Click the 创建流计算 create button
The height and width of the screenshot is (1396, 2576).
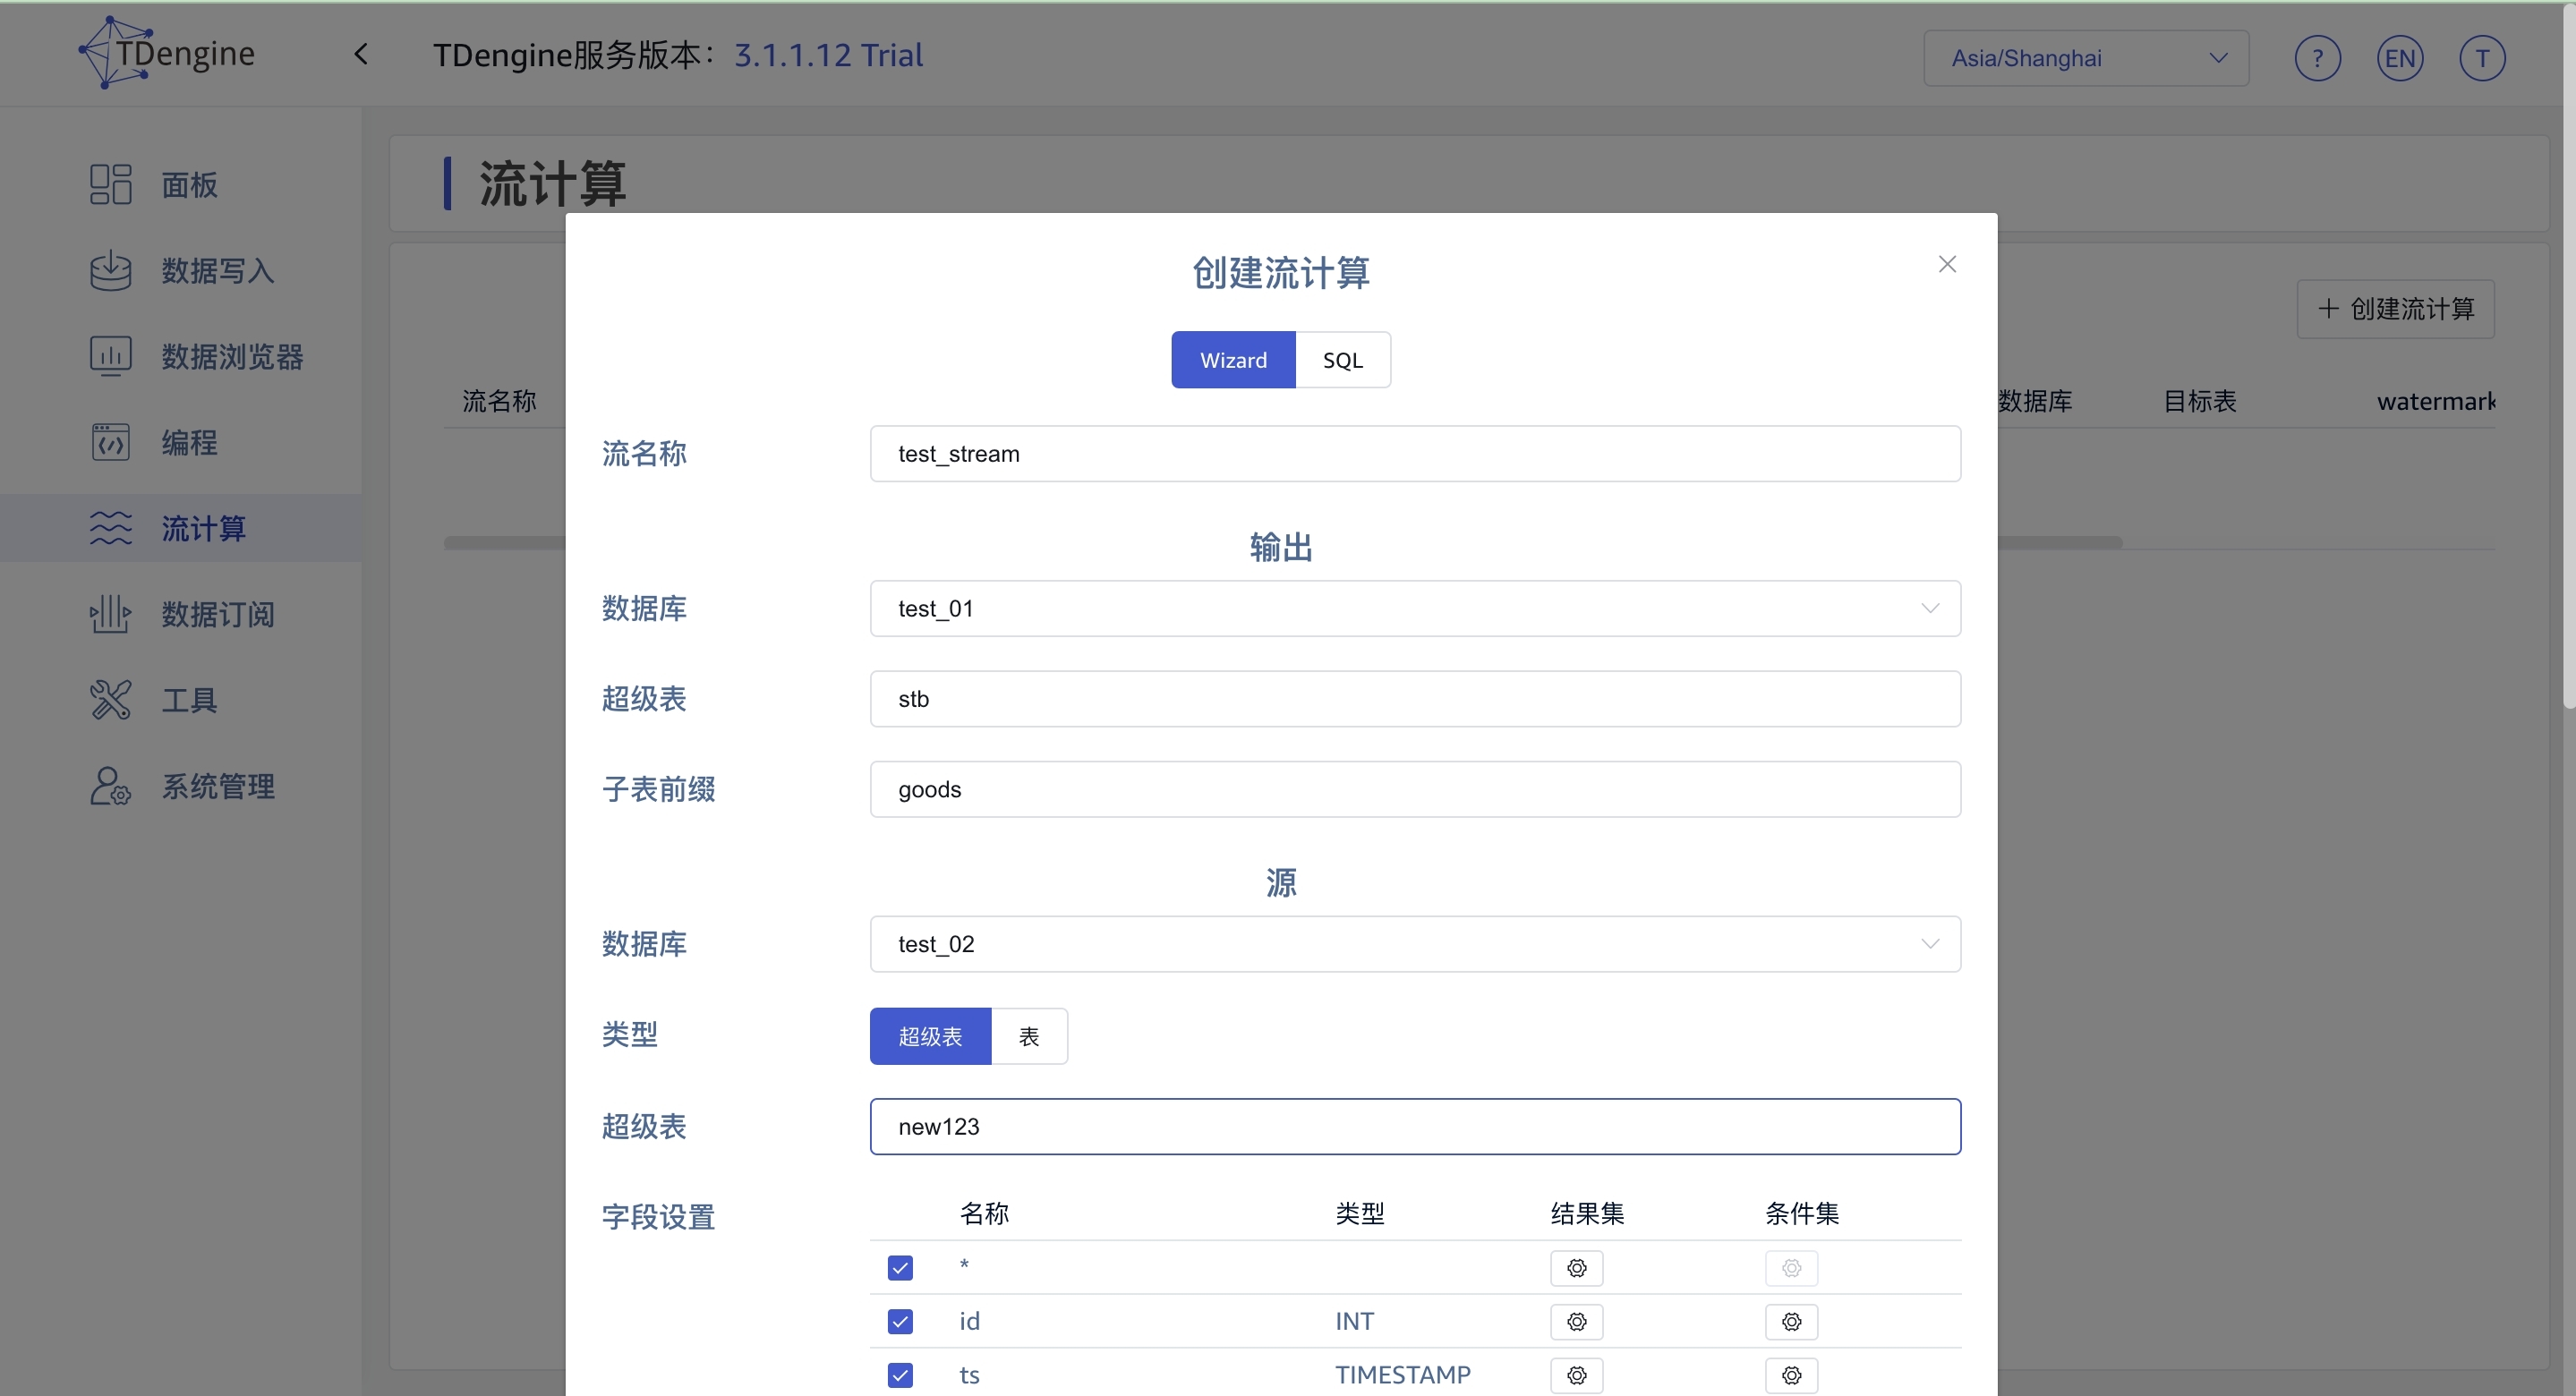(x=2396, y=309)
